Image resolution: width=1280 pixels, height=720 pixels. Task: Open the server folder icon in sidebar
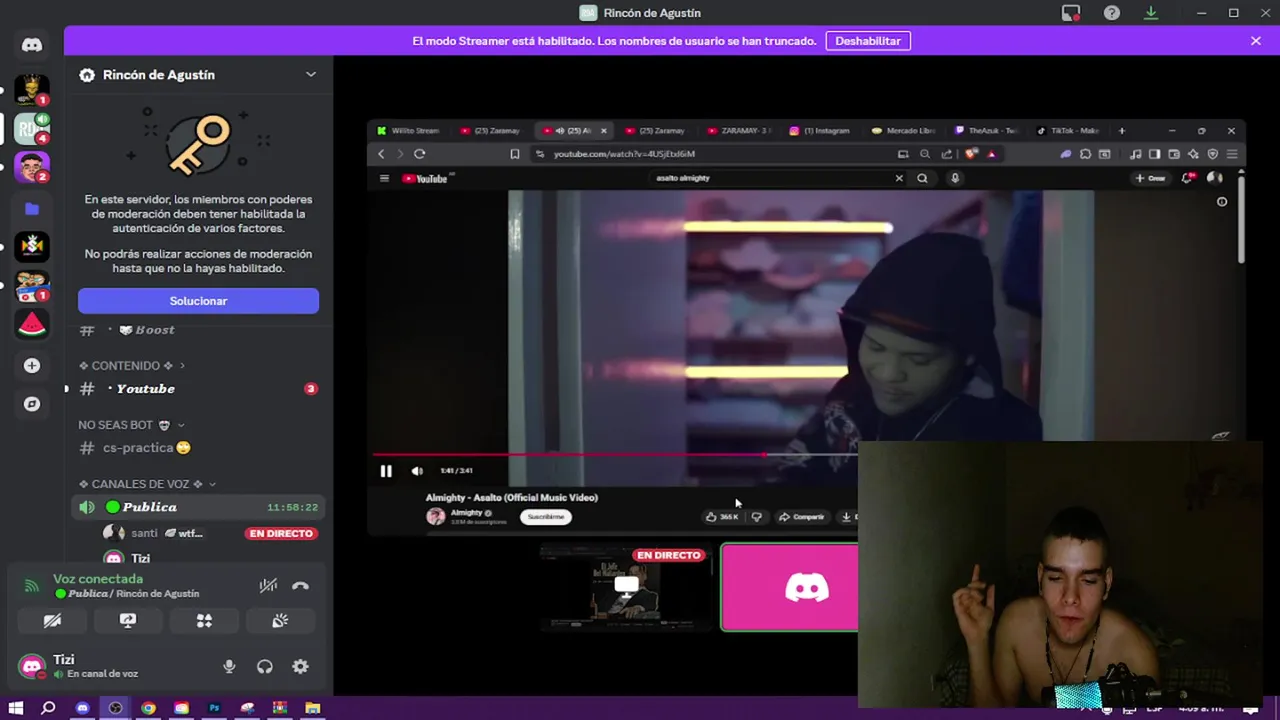coord(32,209)
